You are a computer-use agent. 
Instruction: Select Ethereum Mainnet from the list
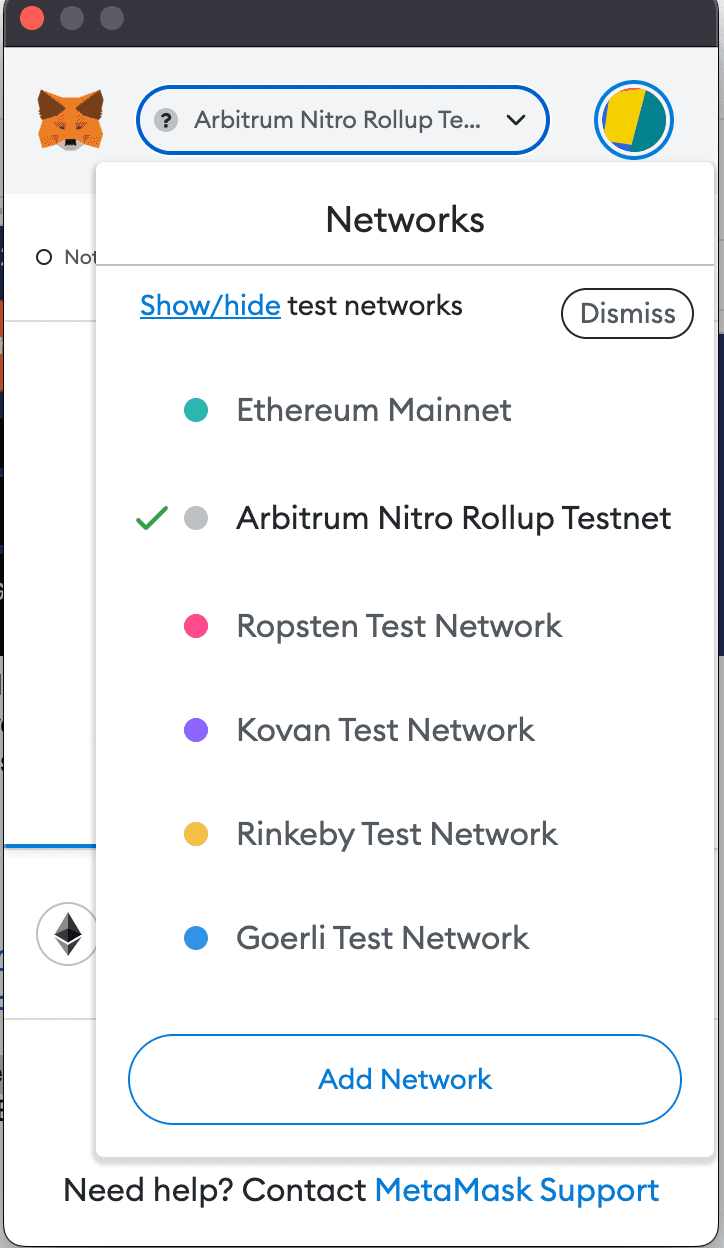click(x=373, y=409)
